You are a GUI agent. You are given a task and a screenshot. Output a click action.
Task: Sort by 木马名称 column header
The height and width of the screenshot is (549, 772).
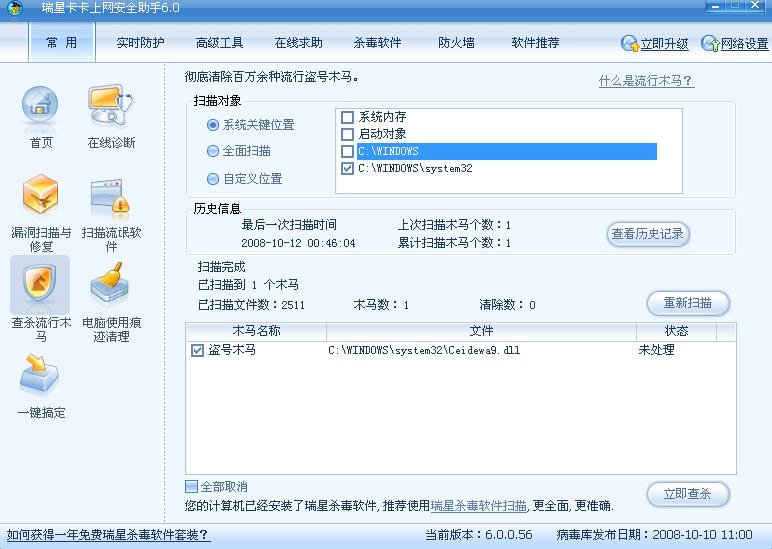[256, 331]
